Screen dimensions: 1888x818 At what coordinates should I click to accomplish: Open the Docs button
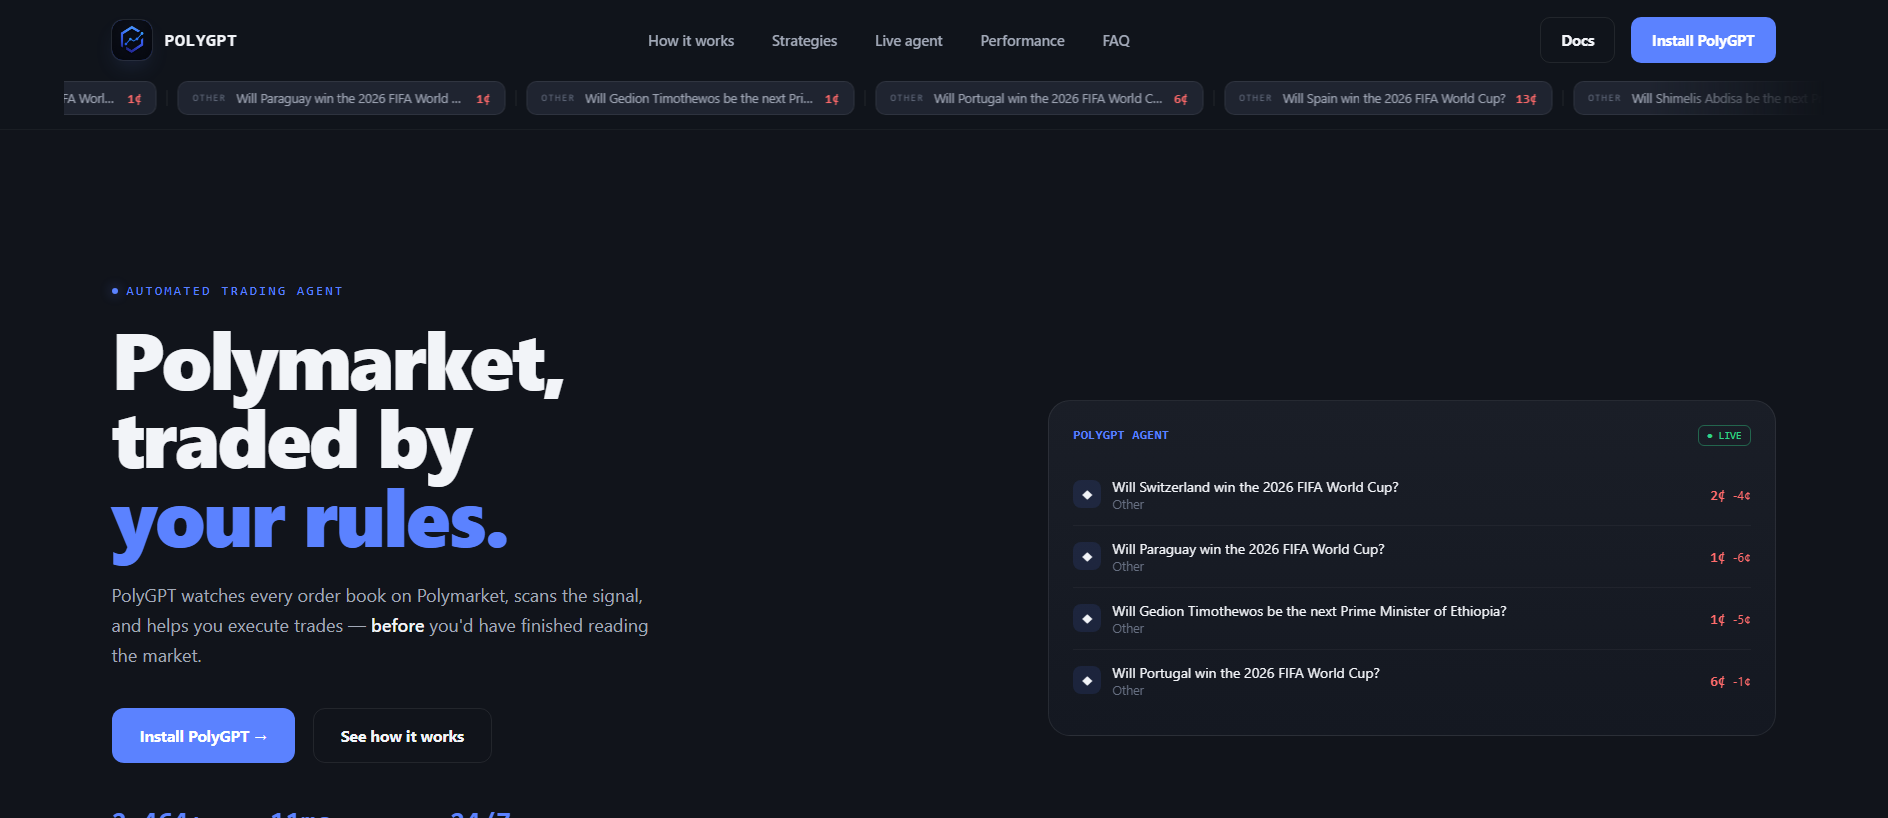tap(1577, 40)
